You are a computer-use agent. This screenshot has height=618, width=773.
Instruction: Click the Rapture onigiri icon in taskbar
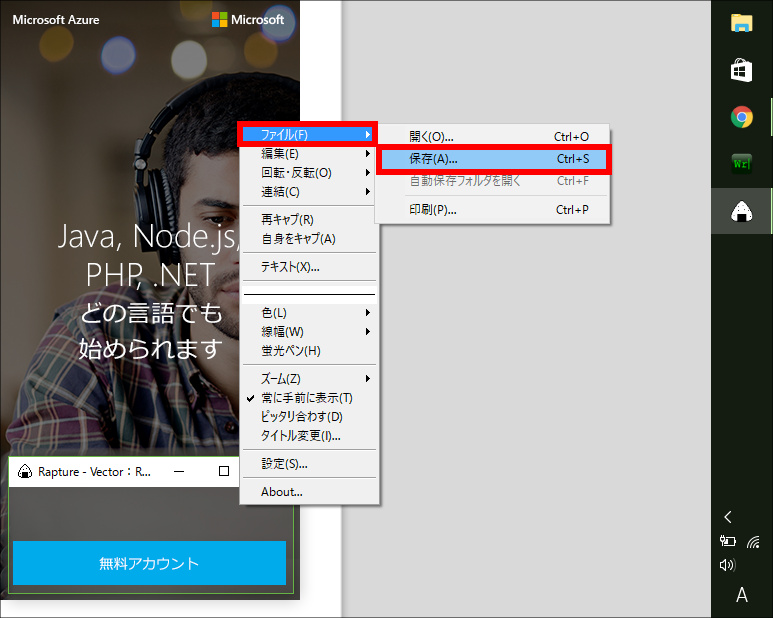coord(741,210)
